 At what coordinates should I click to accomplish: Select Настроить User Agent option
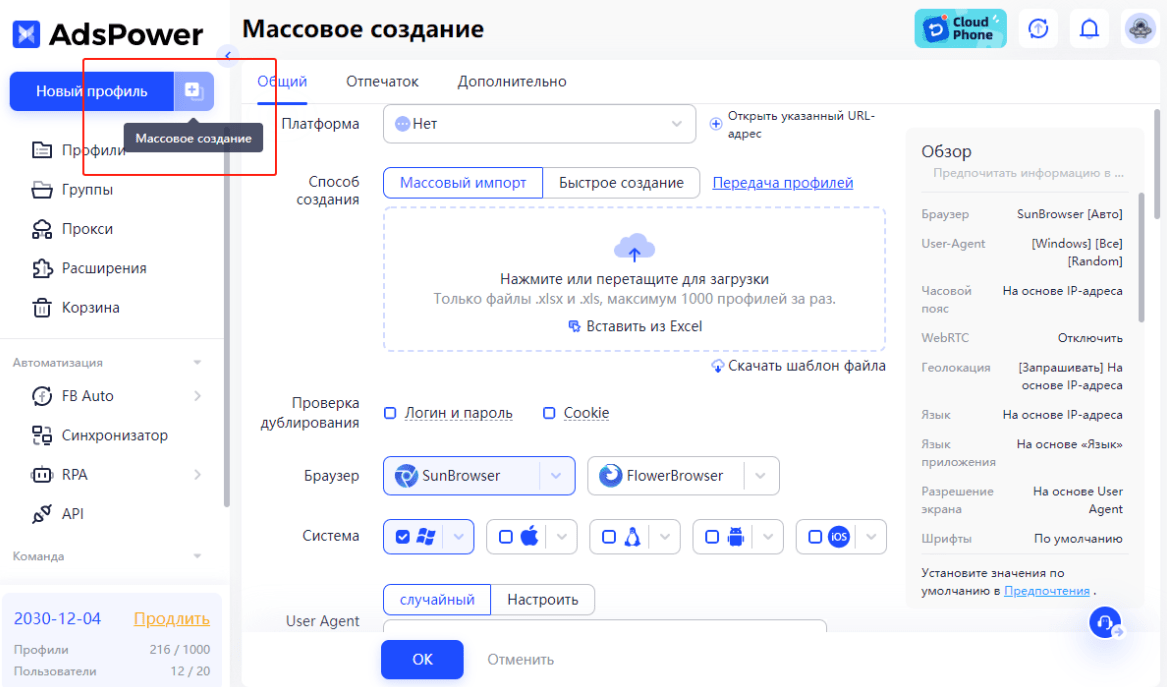tap(543, 600)
